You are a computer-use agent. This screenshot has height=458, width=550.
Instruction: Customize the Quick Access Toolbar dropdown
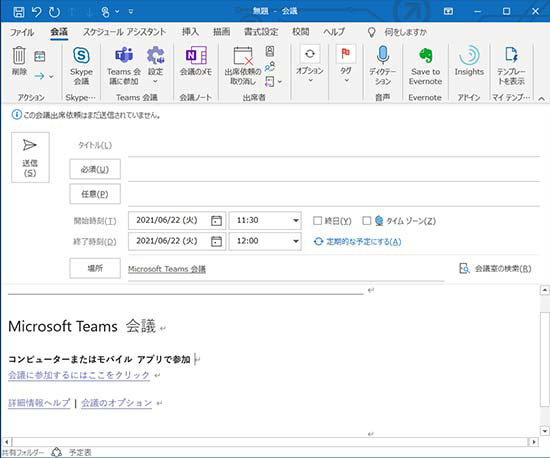click(x=131, y=12)
